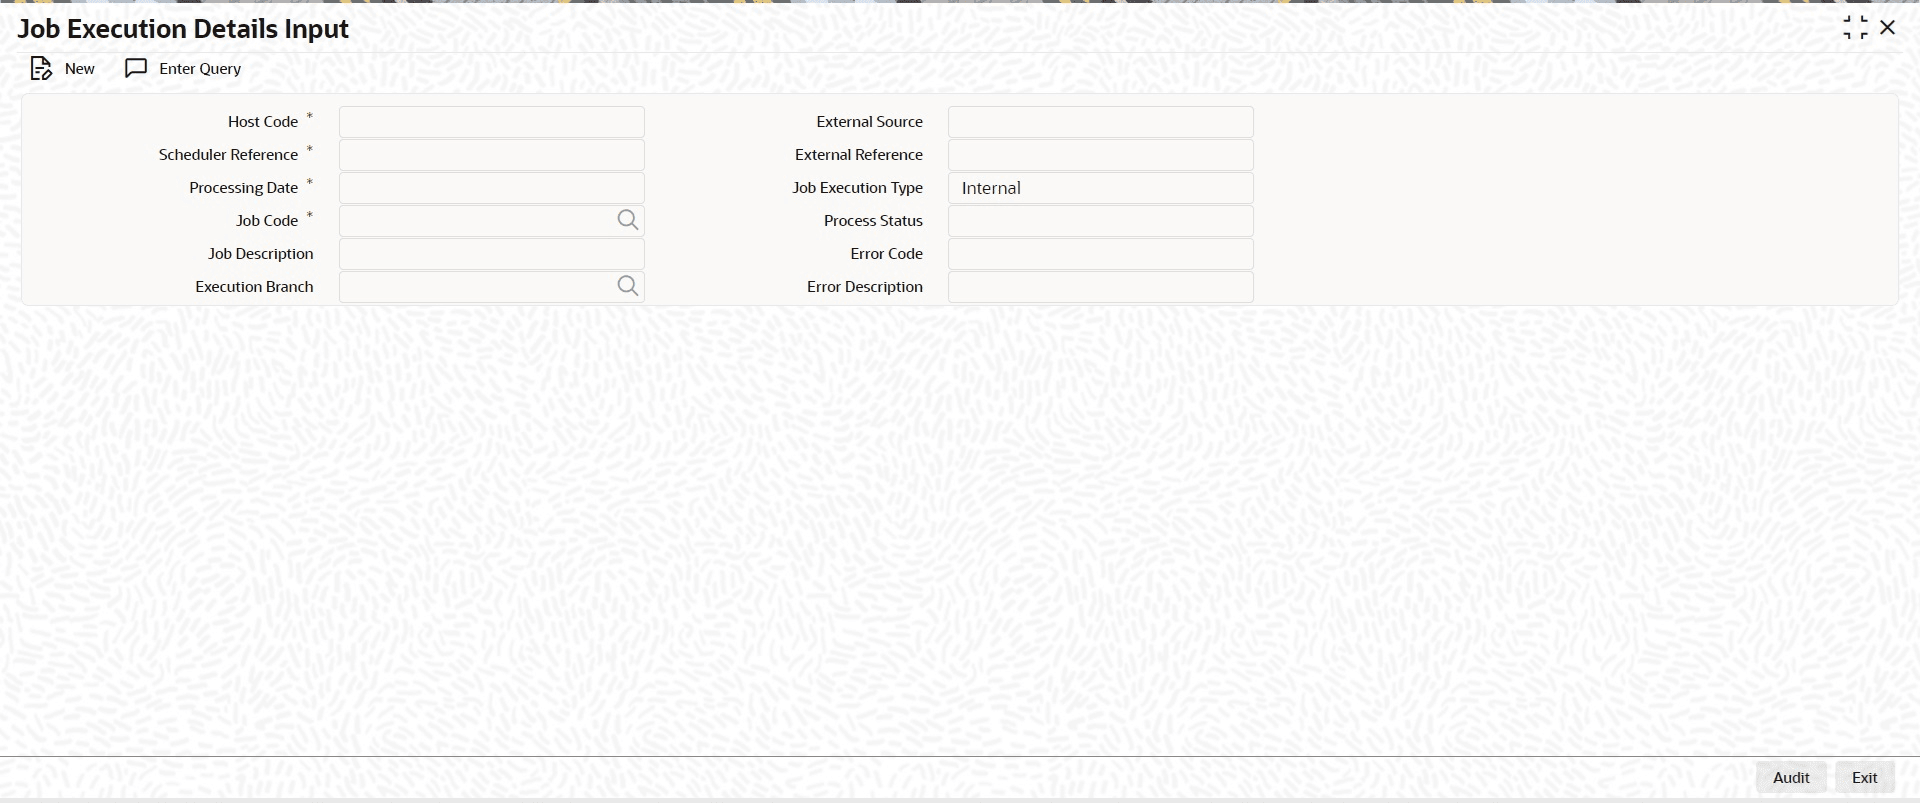Click the 'External Source' label
Viewport: 1920px width, 803px height.
tap(870, 121)
